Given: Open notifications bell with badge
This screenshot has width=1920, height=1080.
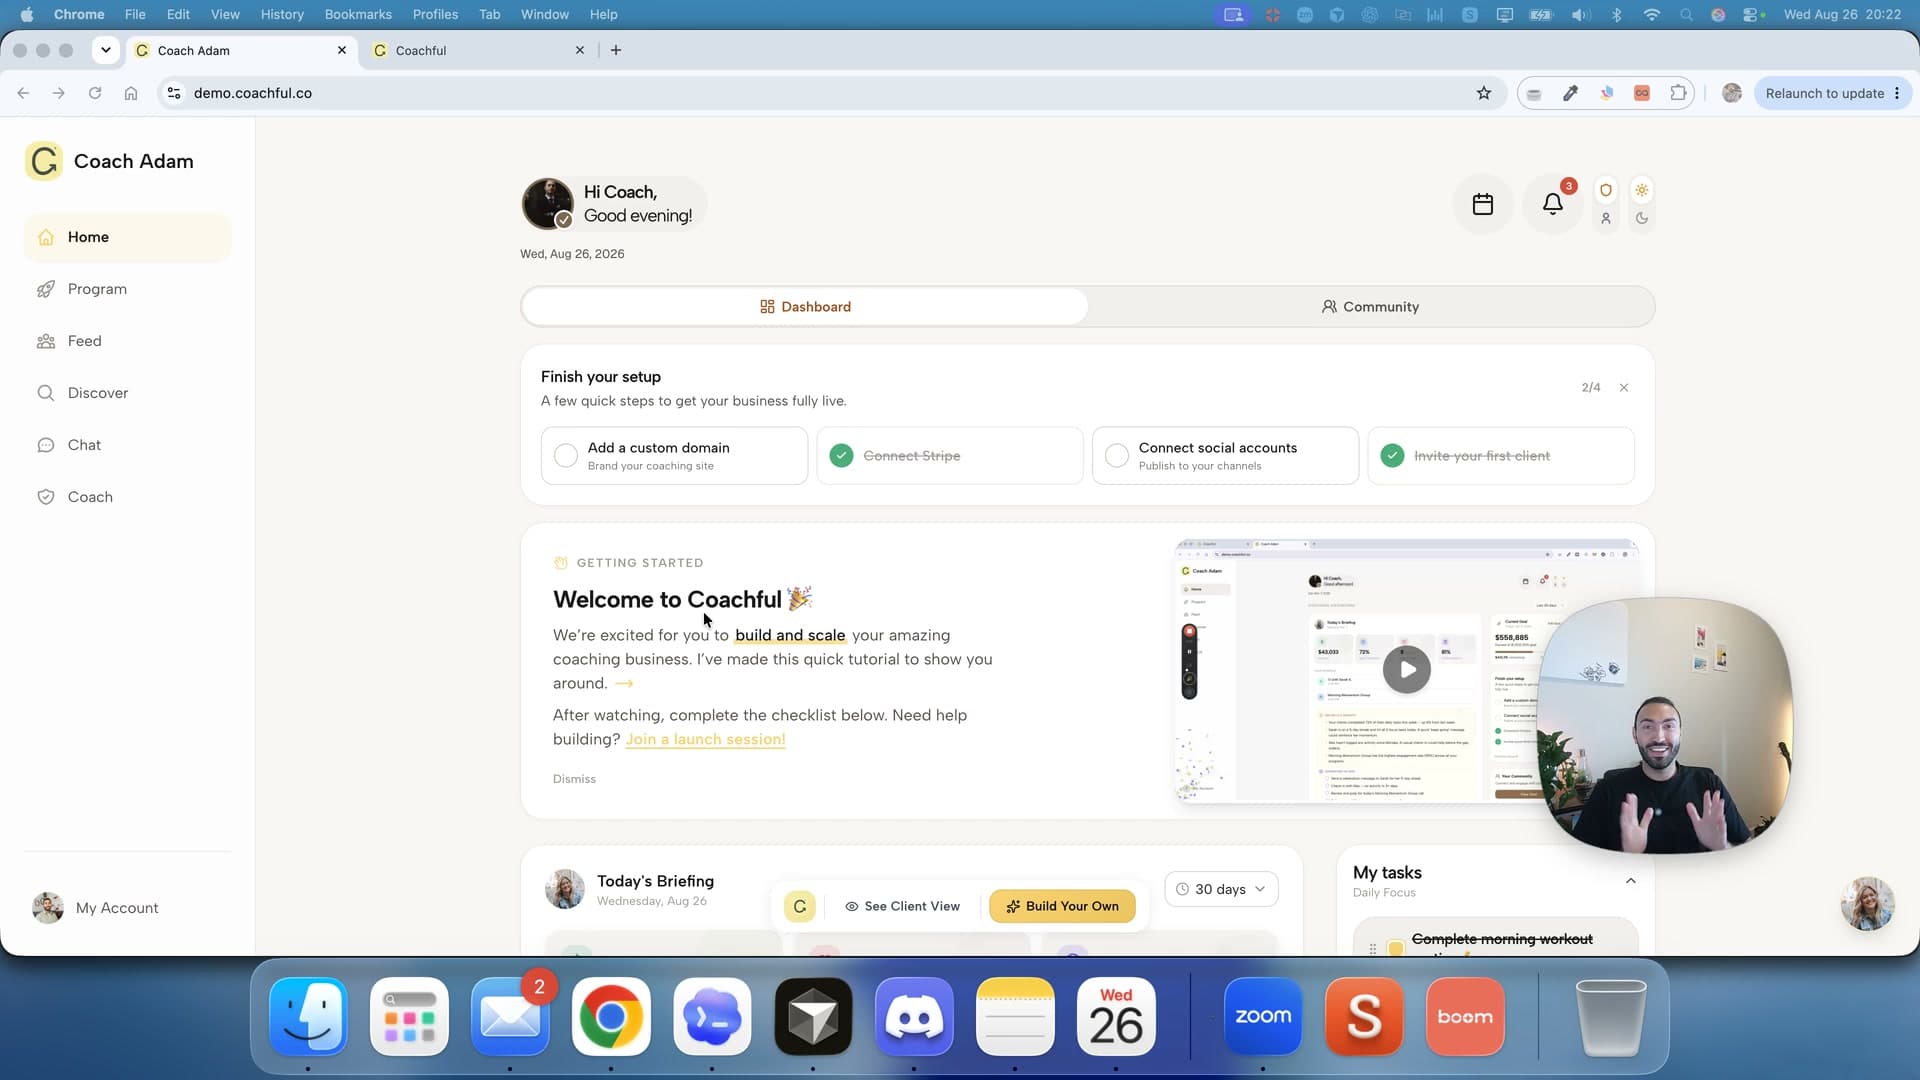Looking at the screenshot, I should (1552, 204).
